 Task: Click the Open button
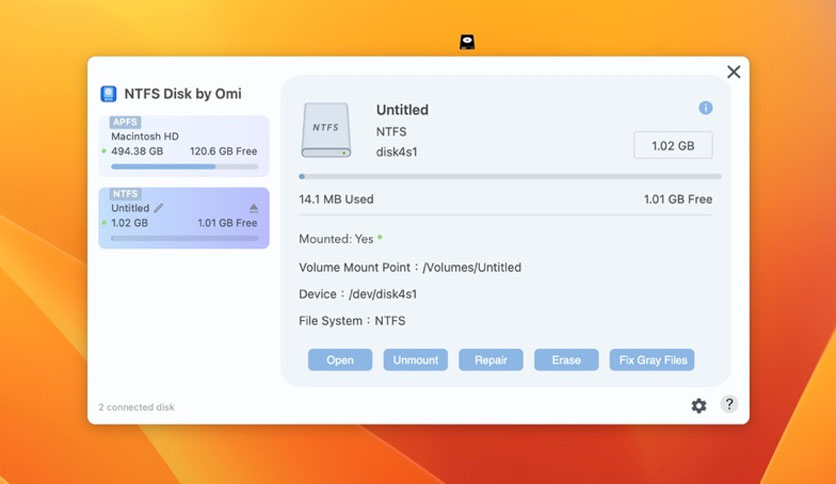(x=340, y=360)
